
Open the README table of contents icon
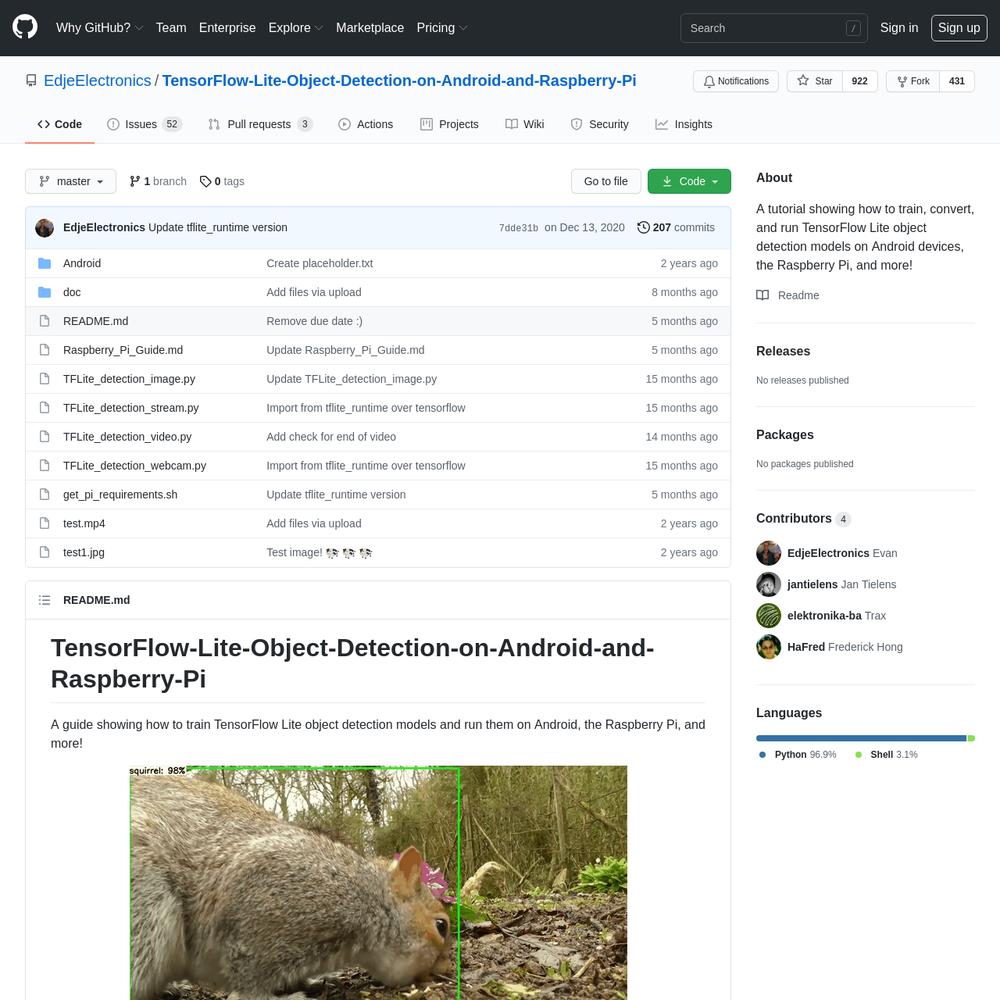point(44,600)
